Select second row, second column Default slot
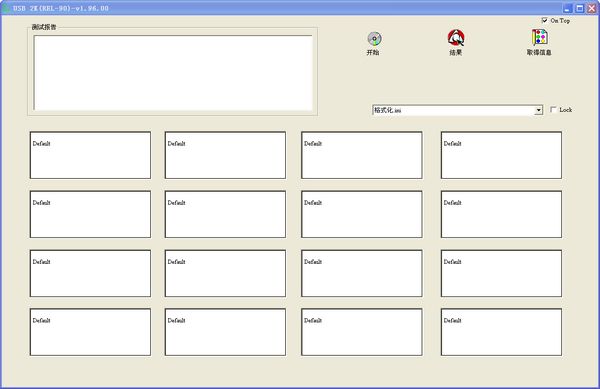The height and width of the screenshot is (389, 600). point(225,214)
